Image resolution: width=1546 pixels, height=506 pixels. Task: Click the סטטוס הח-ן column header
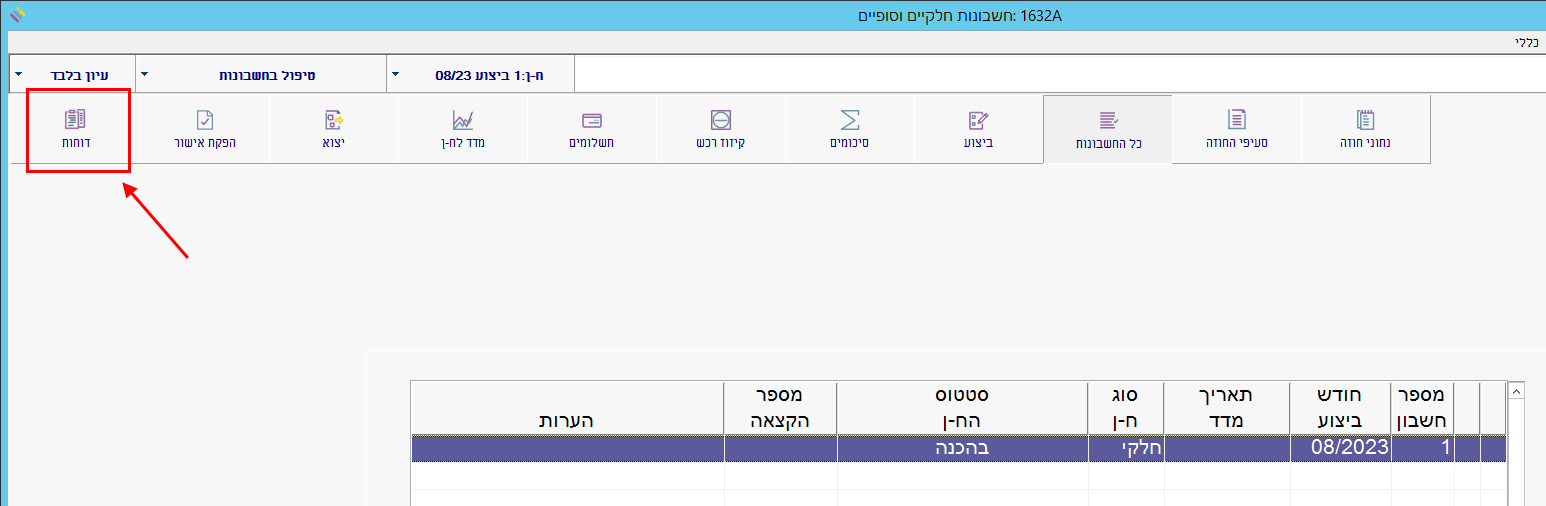[x=962, y=407]
